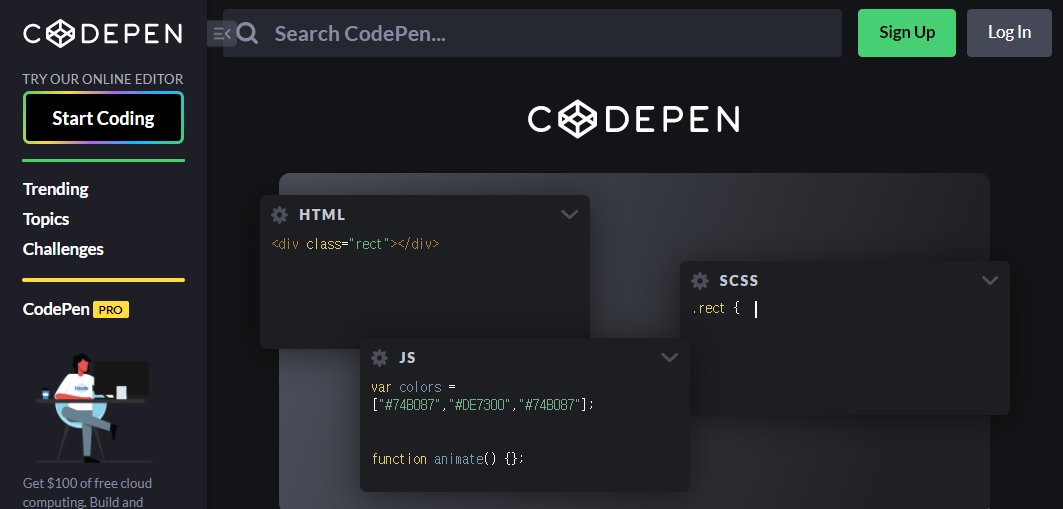Collapse the sidebar with the toggle icon
The width and height of the screenshot is (1063, 509).
tap(222, 33)
